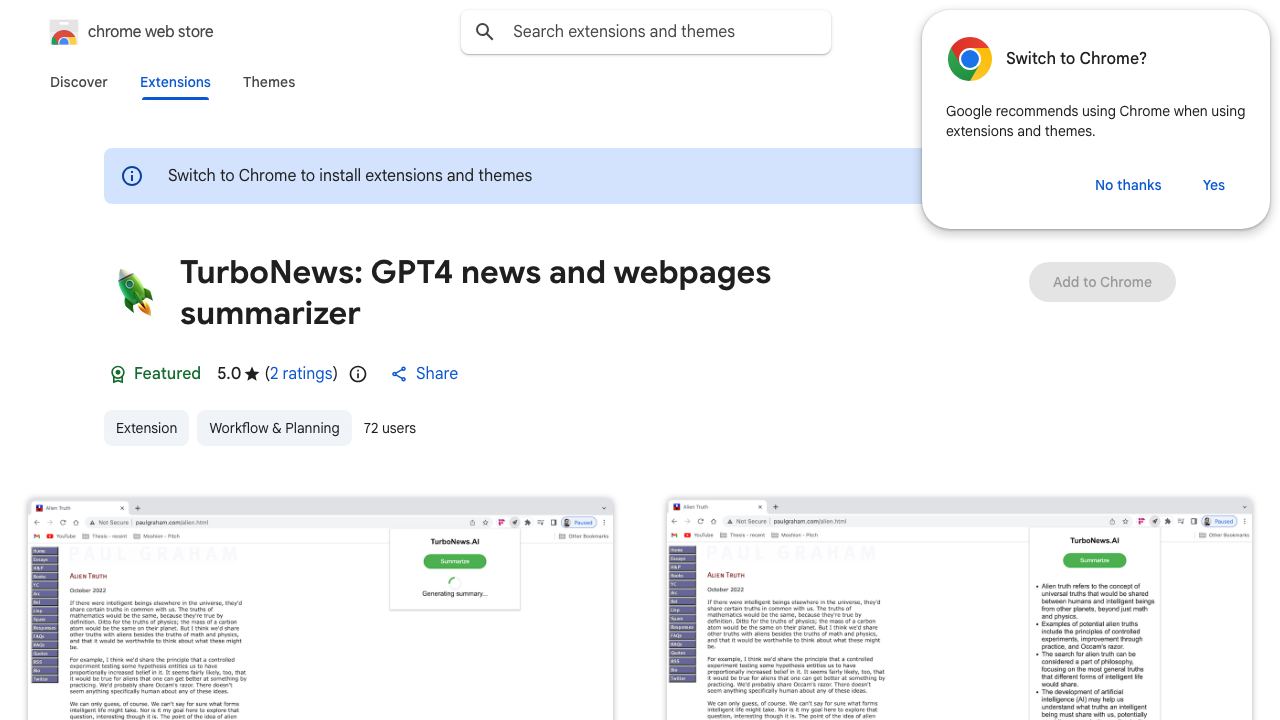The image size is (1280, 720).
Task: Dismiss popup with No thanks
Action: click(1128, 185)
